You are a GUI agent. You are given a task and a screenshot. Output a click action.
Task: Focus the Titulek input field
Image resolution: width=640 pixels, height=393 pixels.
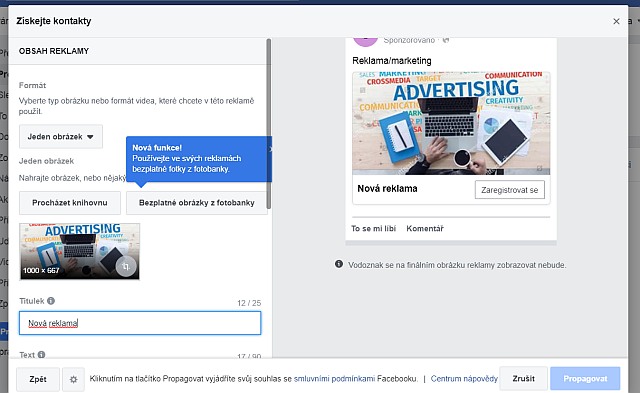140,323
